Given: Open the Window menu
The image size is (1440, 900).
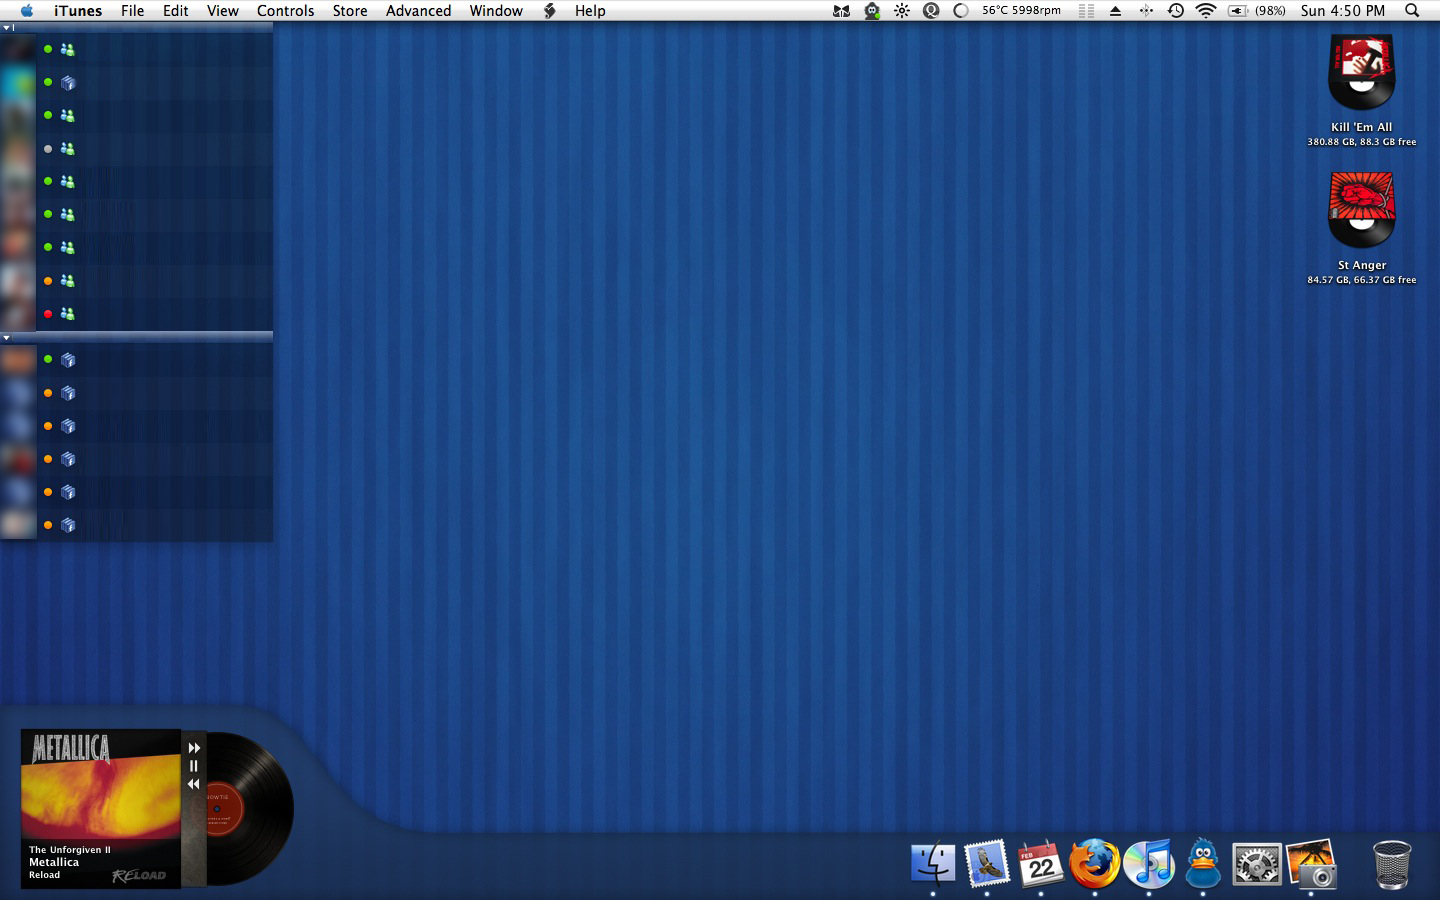Looking at the screenshot, I should pos(496,10).
